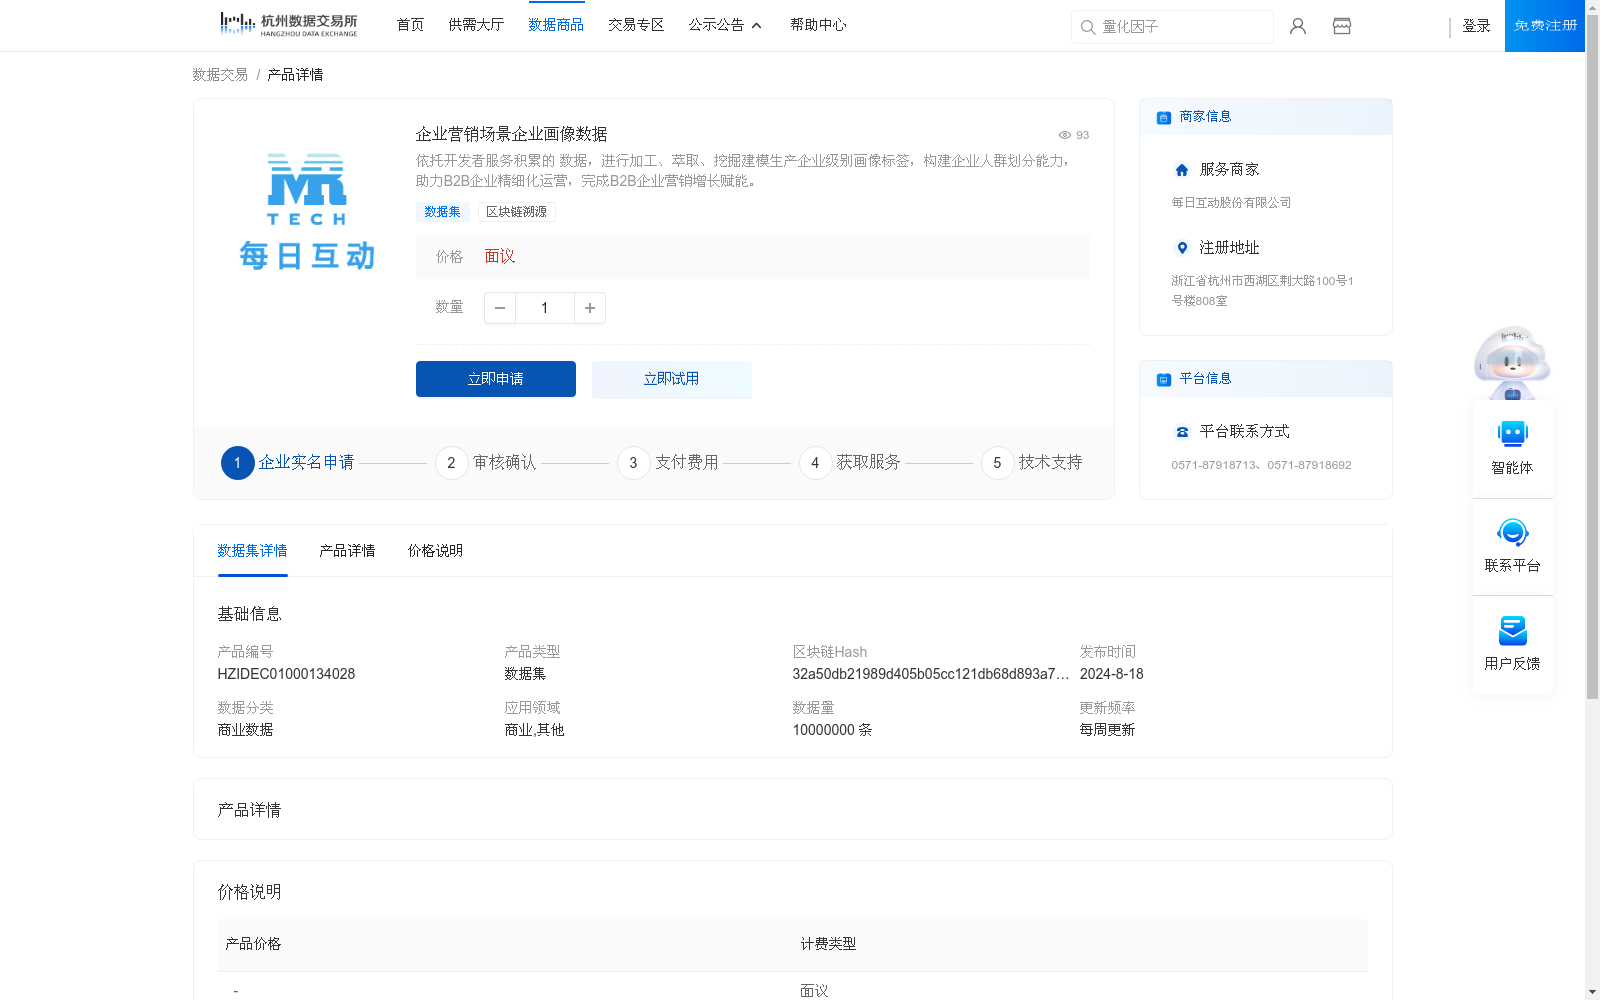This screenshot has width=1600, height=1000.
Task: Click the 登录 login link
Action: pyautogui.click(x=1476, y=26)
